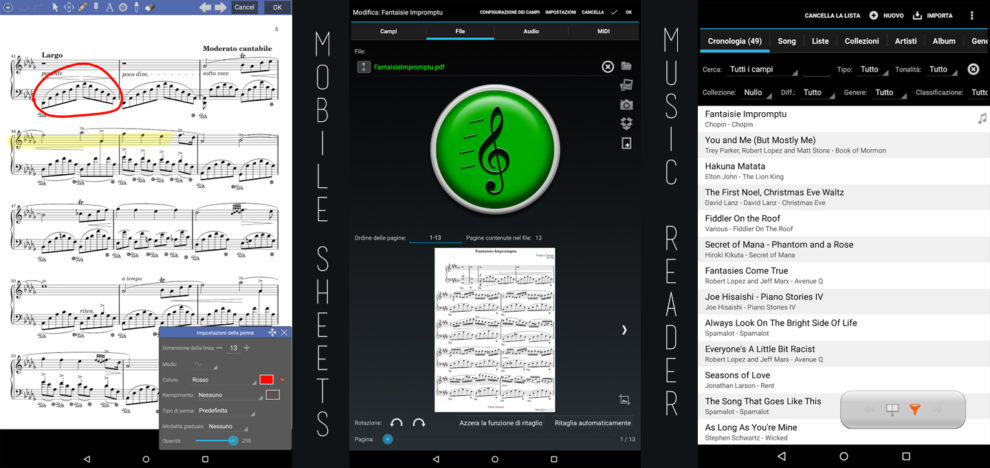The width and height of the screenshot is (990, 468).
Task: Switch to the MIDI tab
Action: (x=604, y=31)
